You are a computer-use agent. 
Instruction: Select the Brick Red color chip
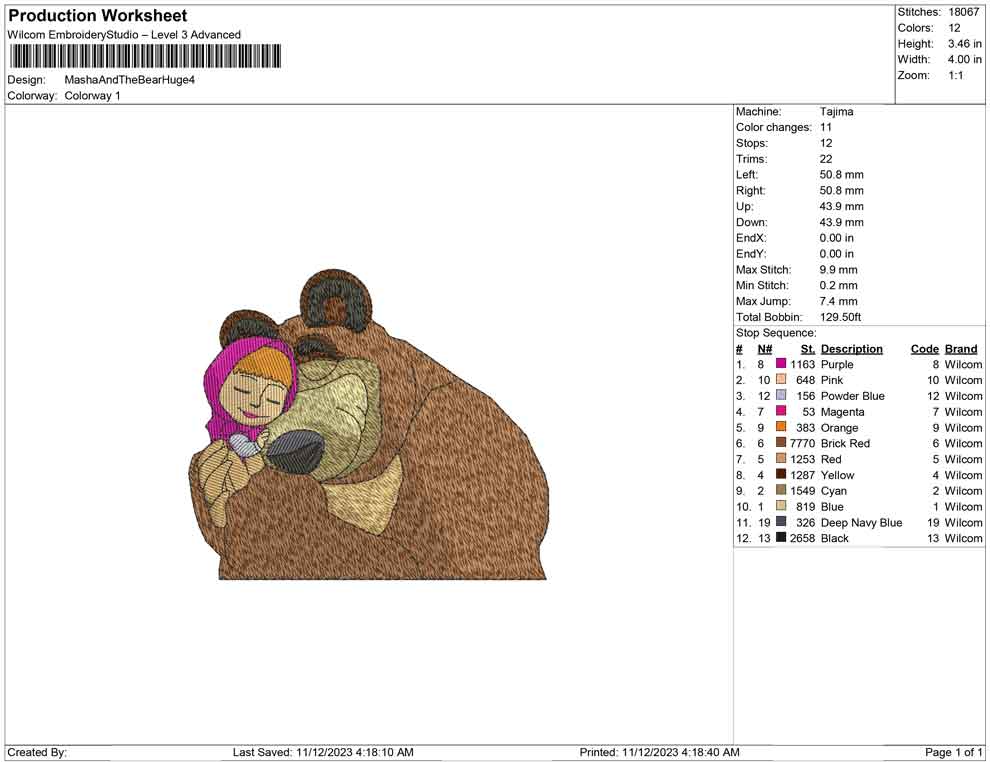781,443
